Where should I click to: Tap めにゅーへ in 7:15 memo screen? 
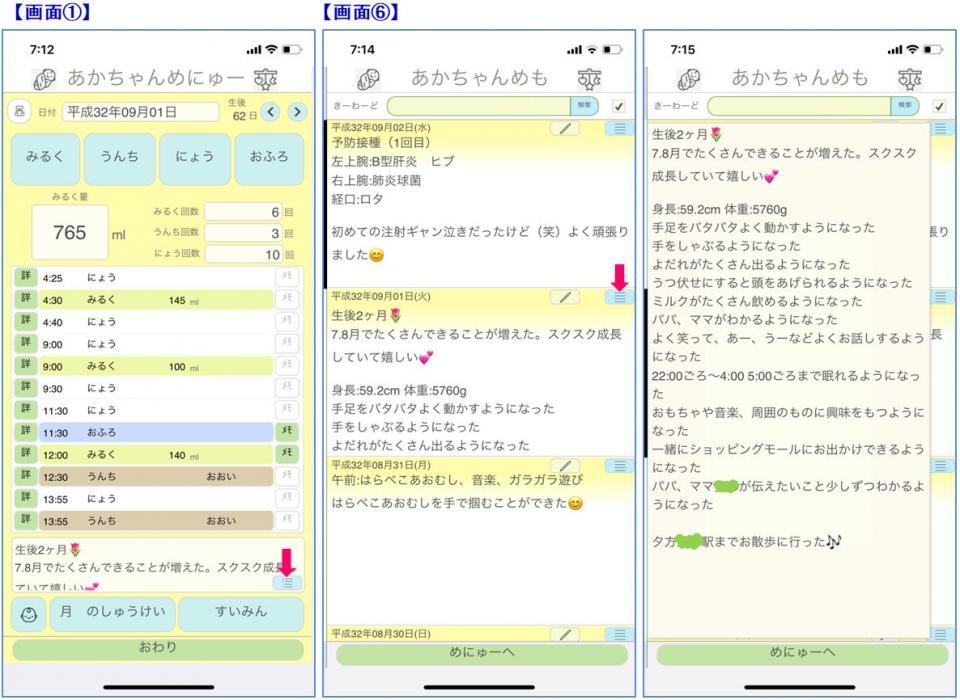tap(802, 653)
